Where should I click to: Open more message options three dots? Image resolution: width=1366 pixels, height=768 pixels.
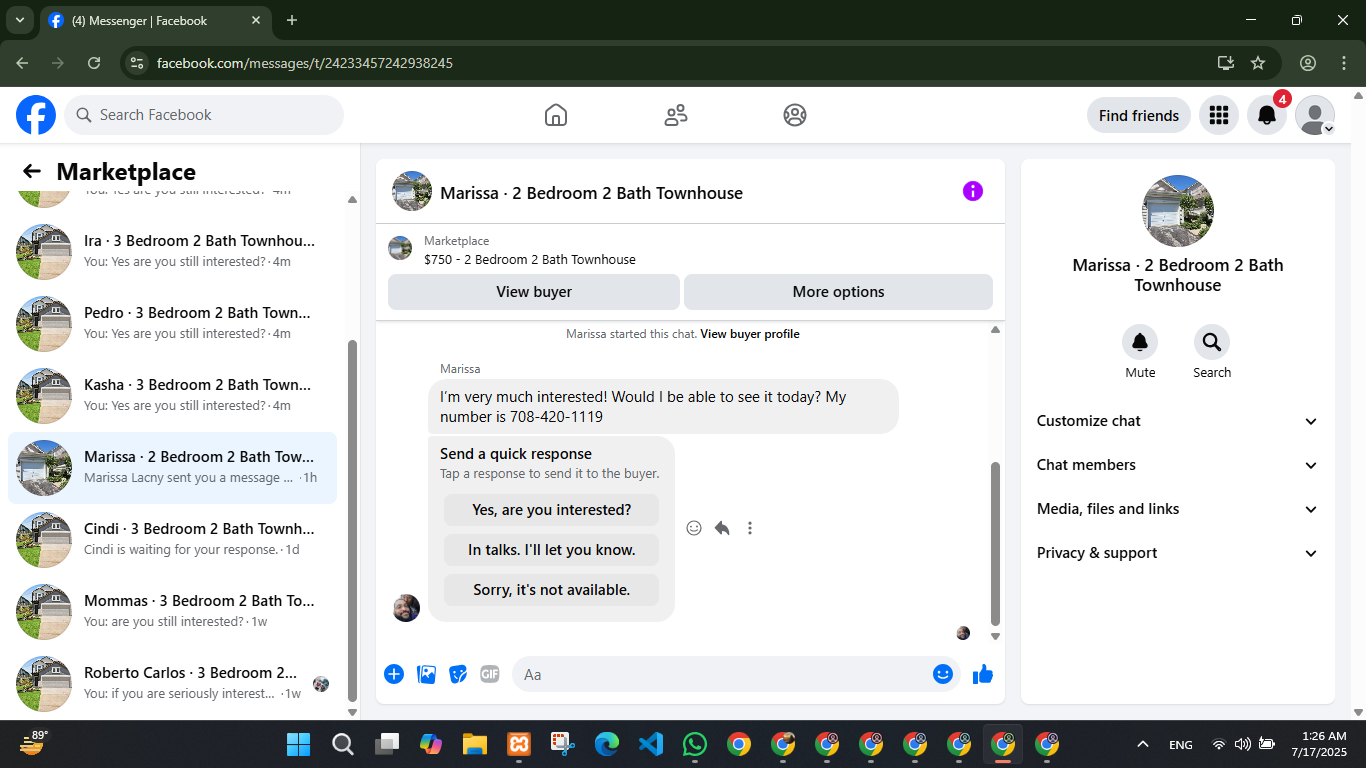pos(750,528)
